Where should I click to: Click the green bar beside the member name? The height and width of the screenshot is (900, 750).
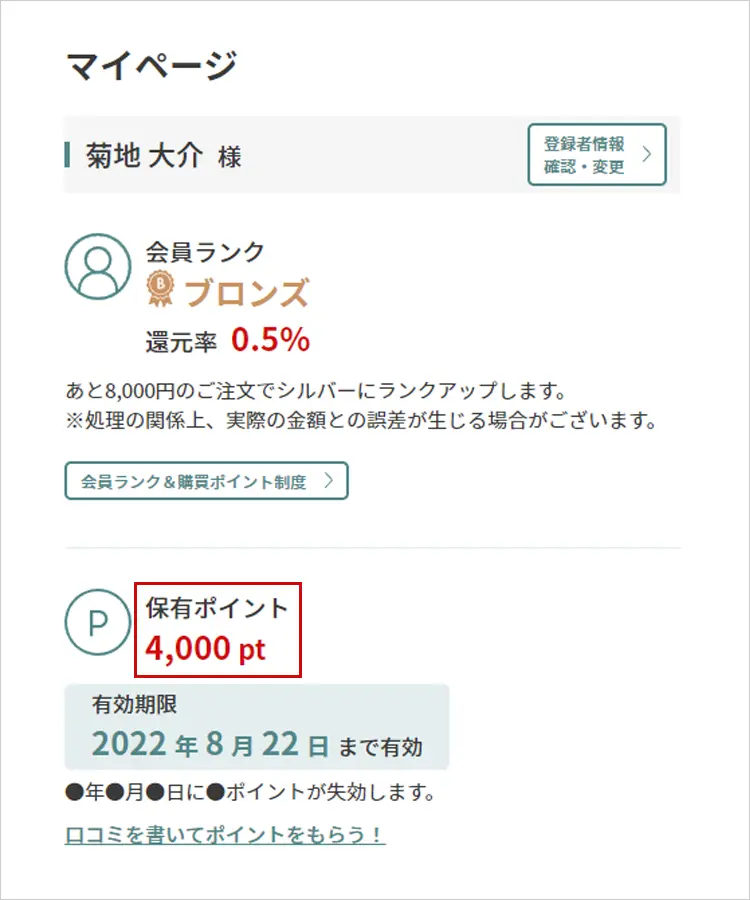67,155
